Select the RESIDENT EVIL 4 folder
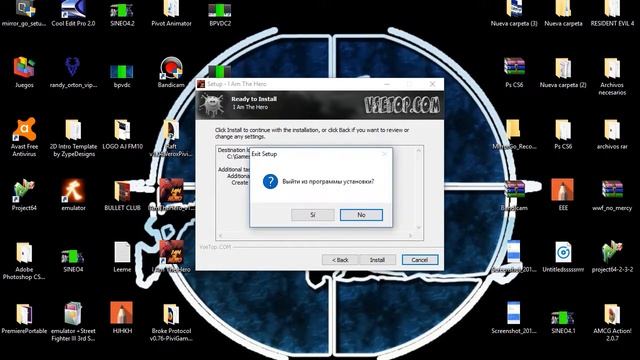Image resolution: width=640 pixels, height=360 pixels. click(612, 13)
